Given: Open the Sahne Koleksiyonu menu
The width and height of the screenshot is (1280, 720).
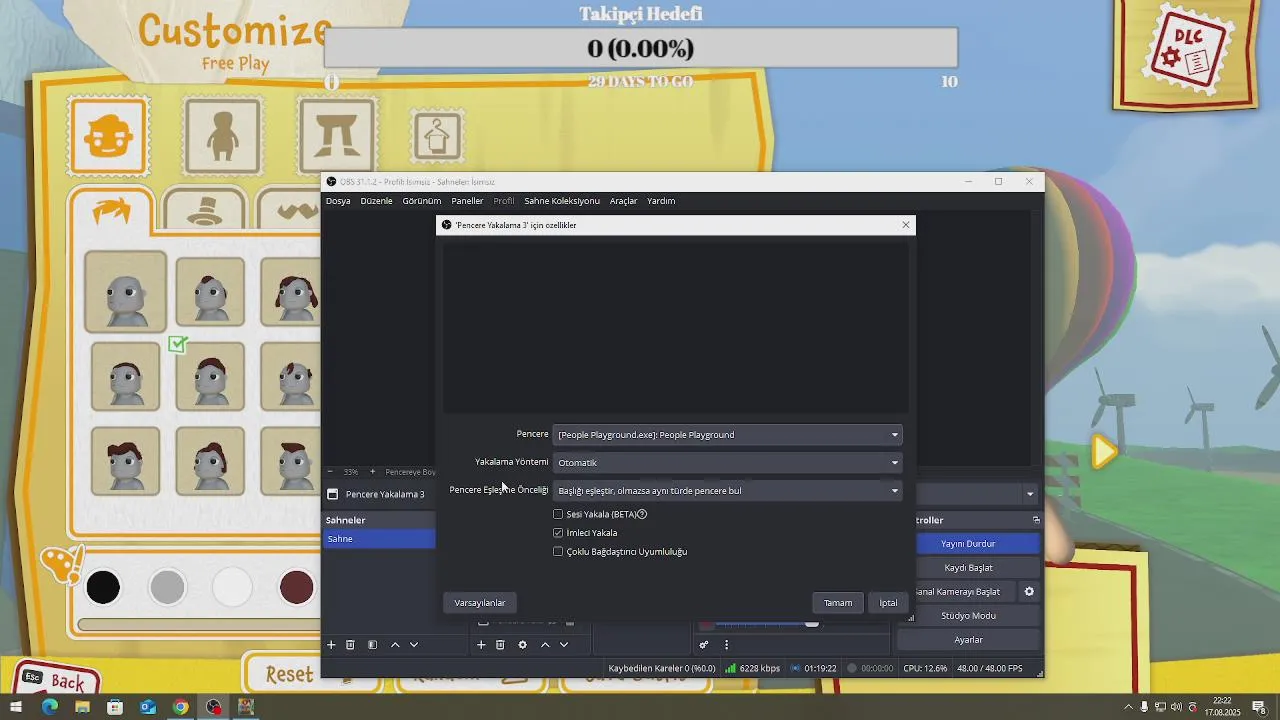Looking at the screenshot, I should pos(562,201).
